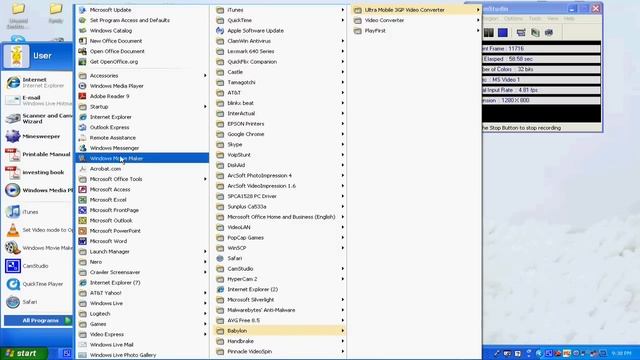
Task: Open the Help menu in CamStudio
Action: pyautogui.click(x=569, y=19)
